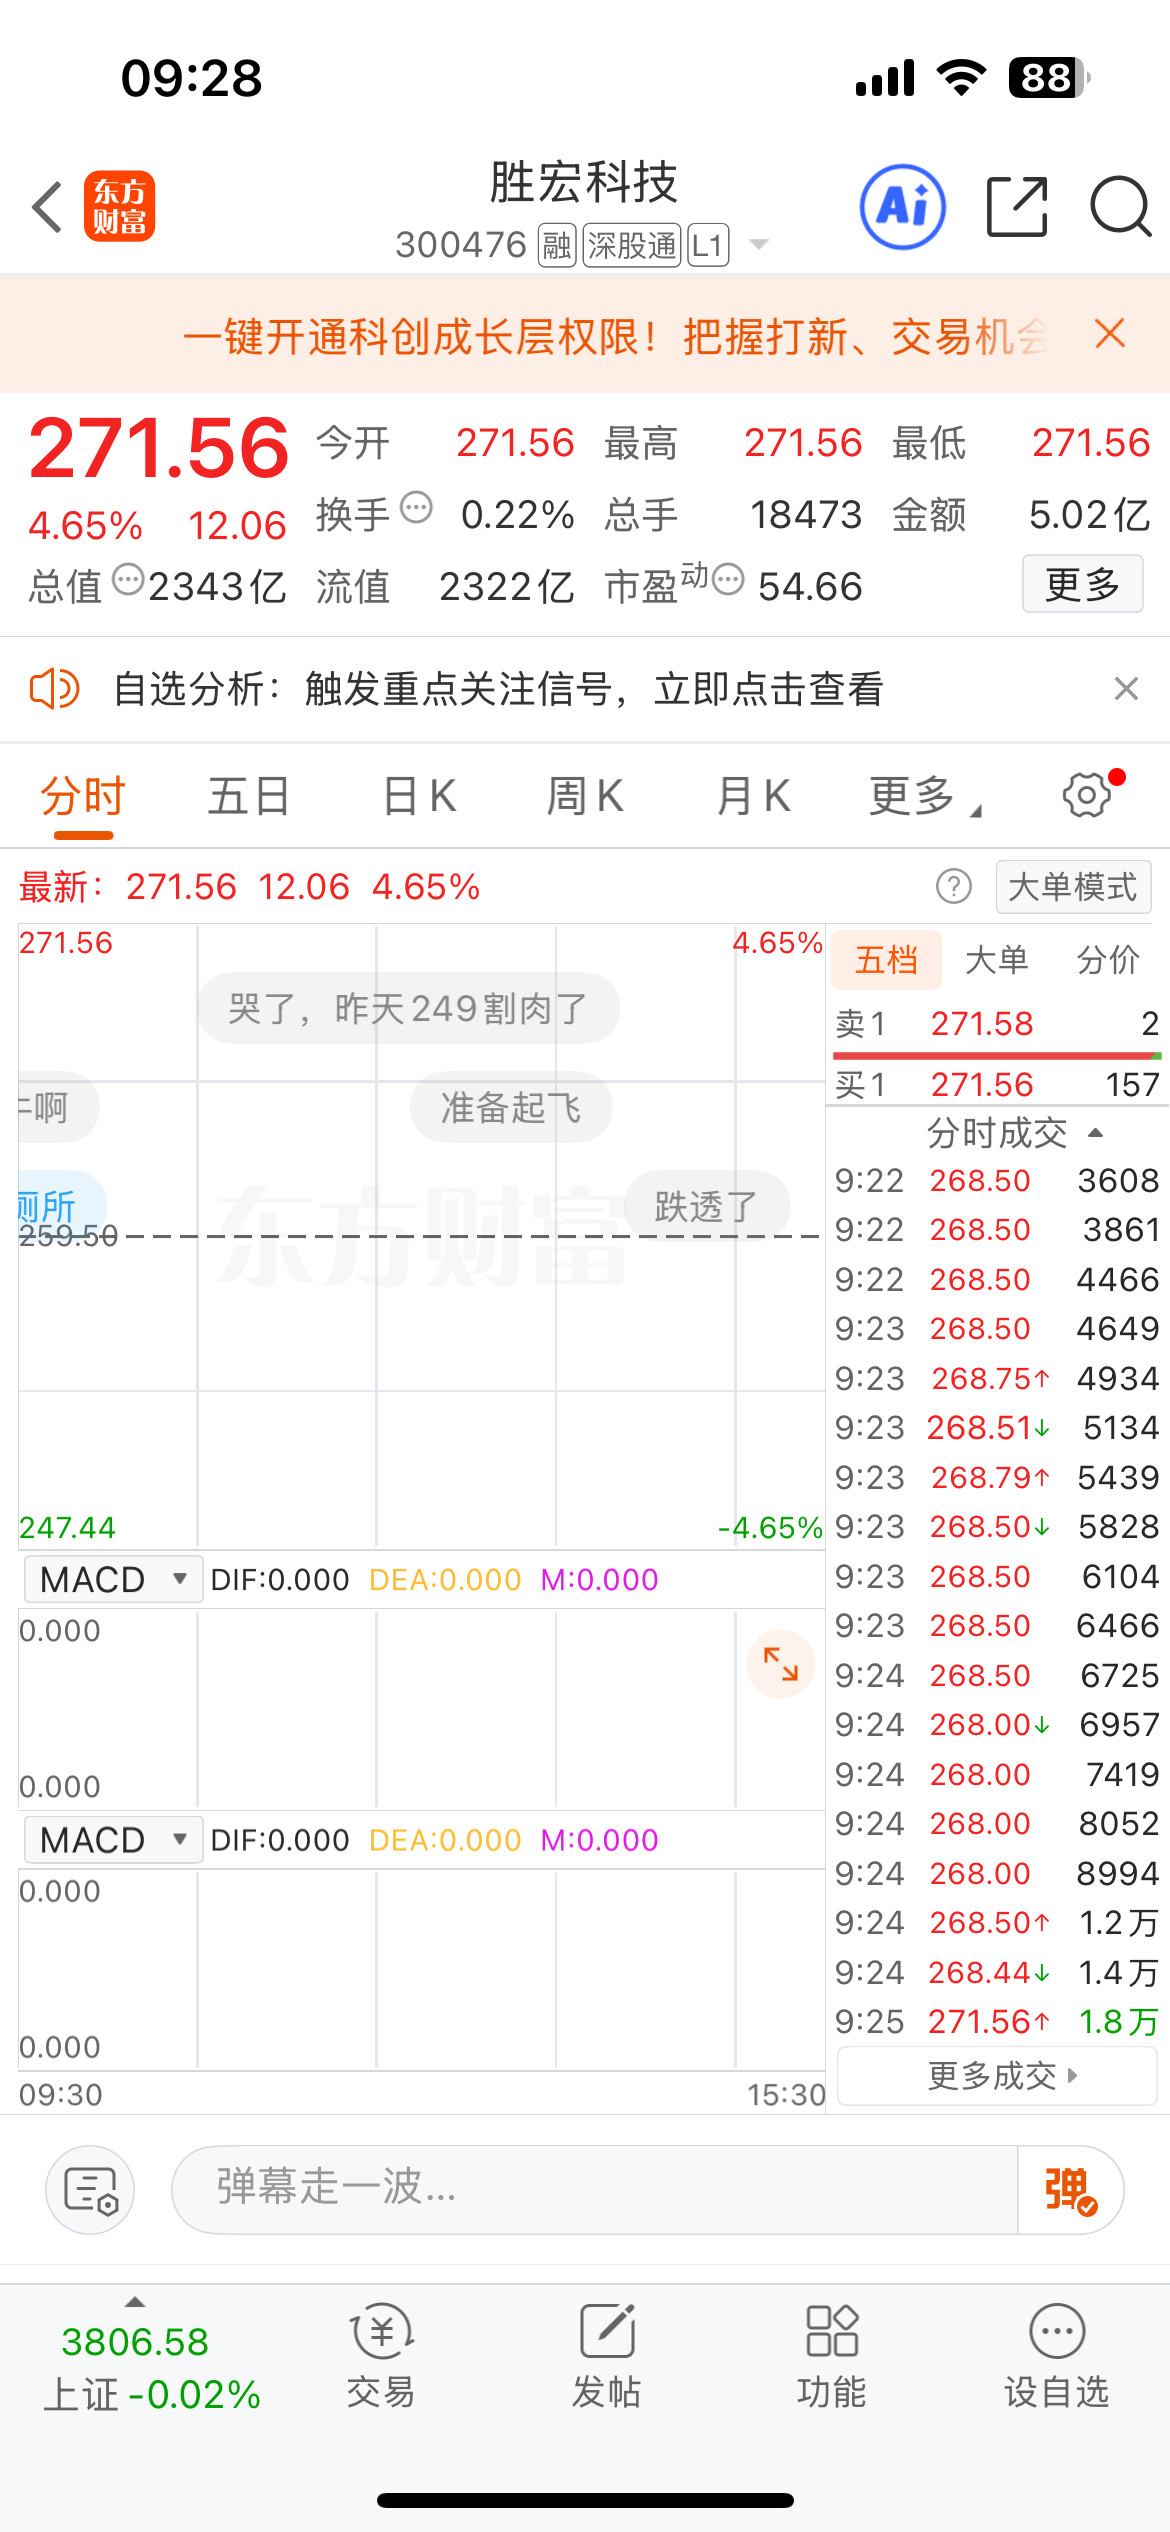The image size is (1170, 2532).
Task: Select the 分时 tab
Action: [83, 797]
